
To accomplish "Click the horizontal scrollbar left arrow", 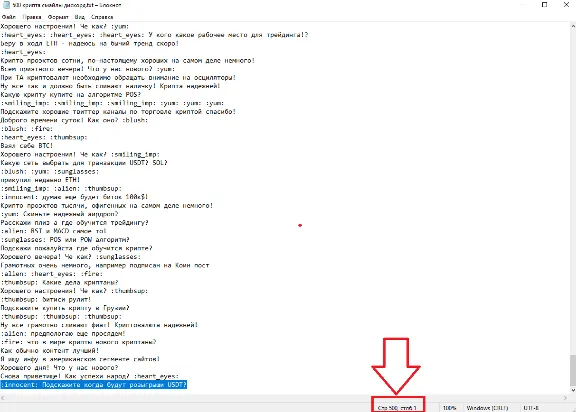I will pyautogui.click(x=3, y=398).
